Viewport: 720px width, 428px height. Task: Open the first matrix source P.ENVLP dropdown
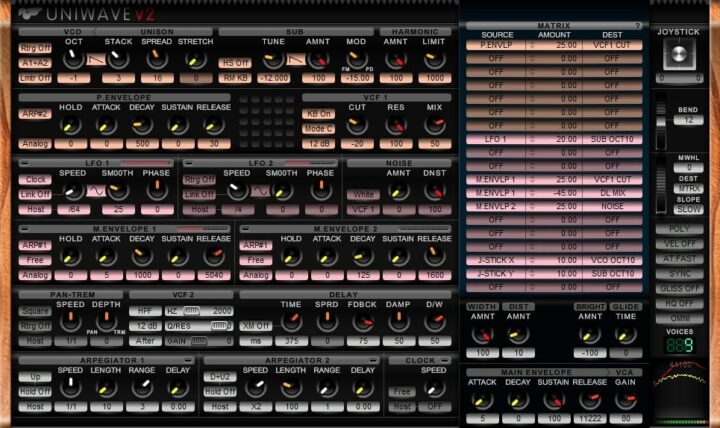[497, 46]
